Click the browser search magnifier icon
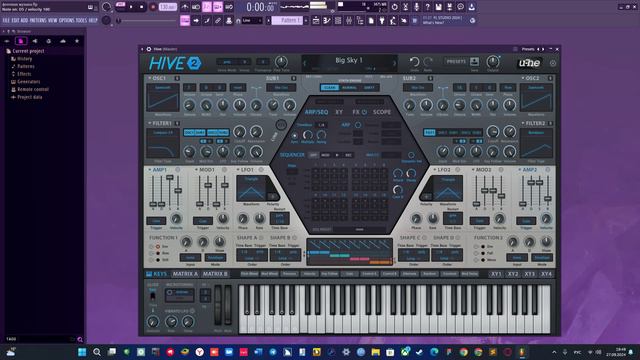 [x=80, y=339]
